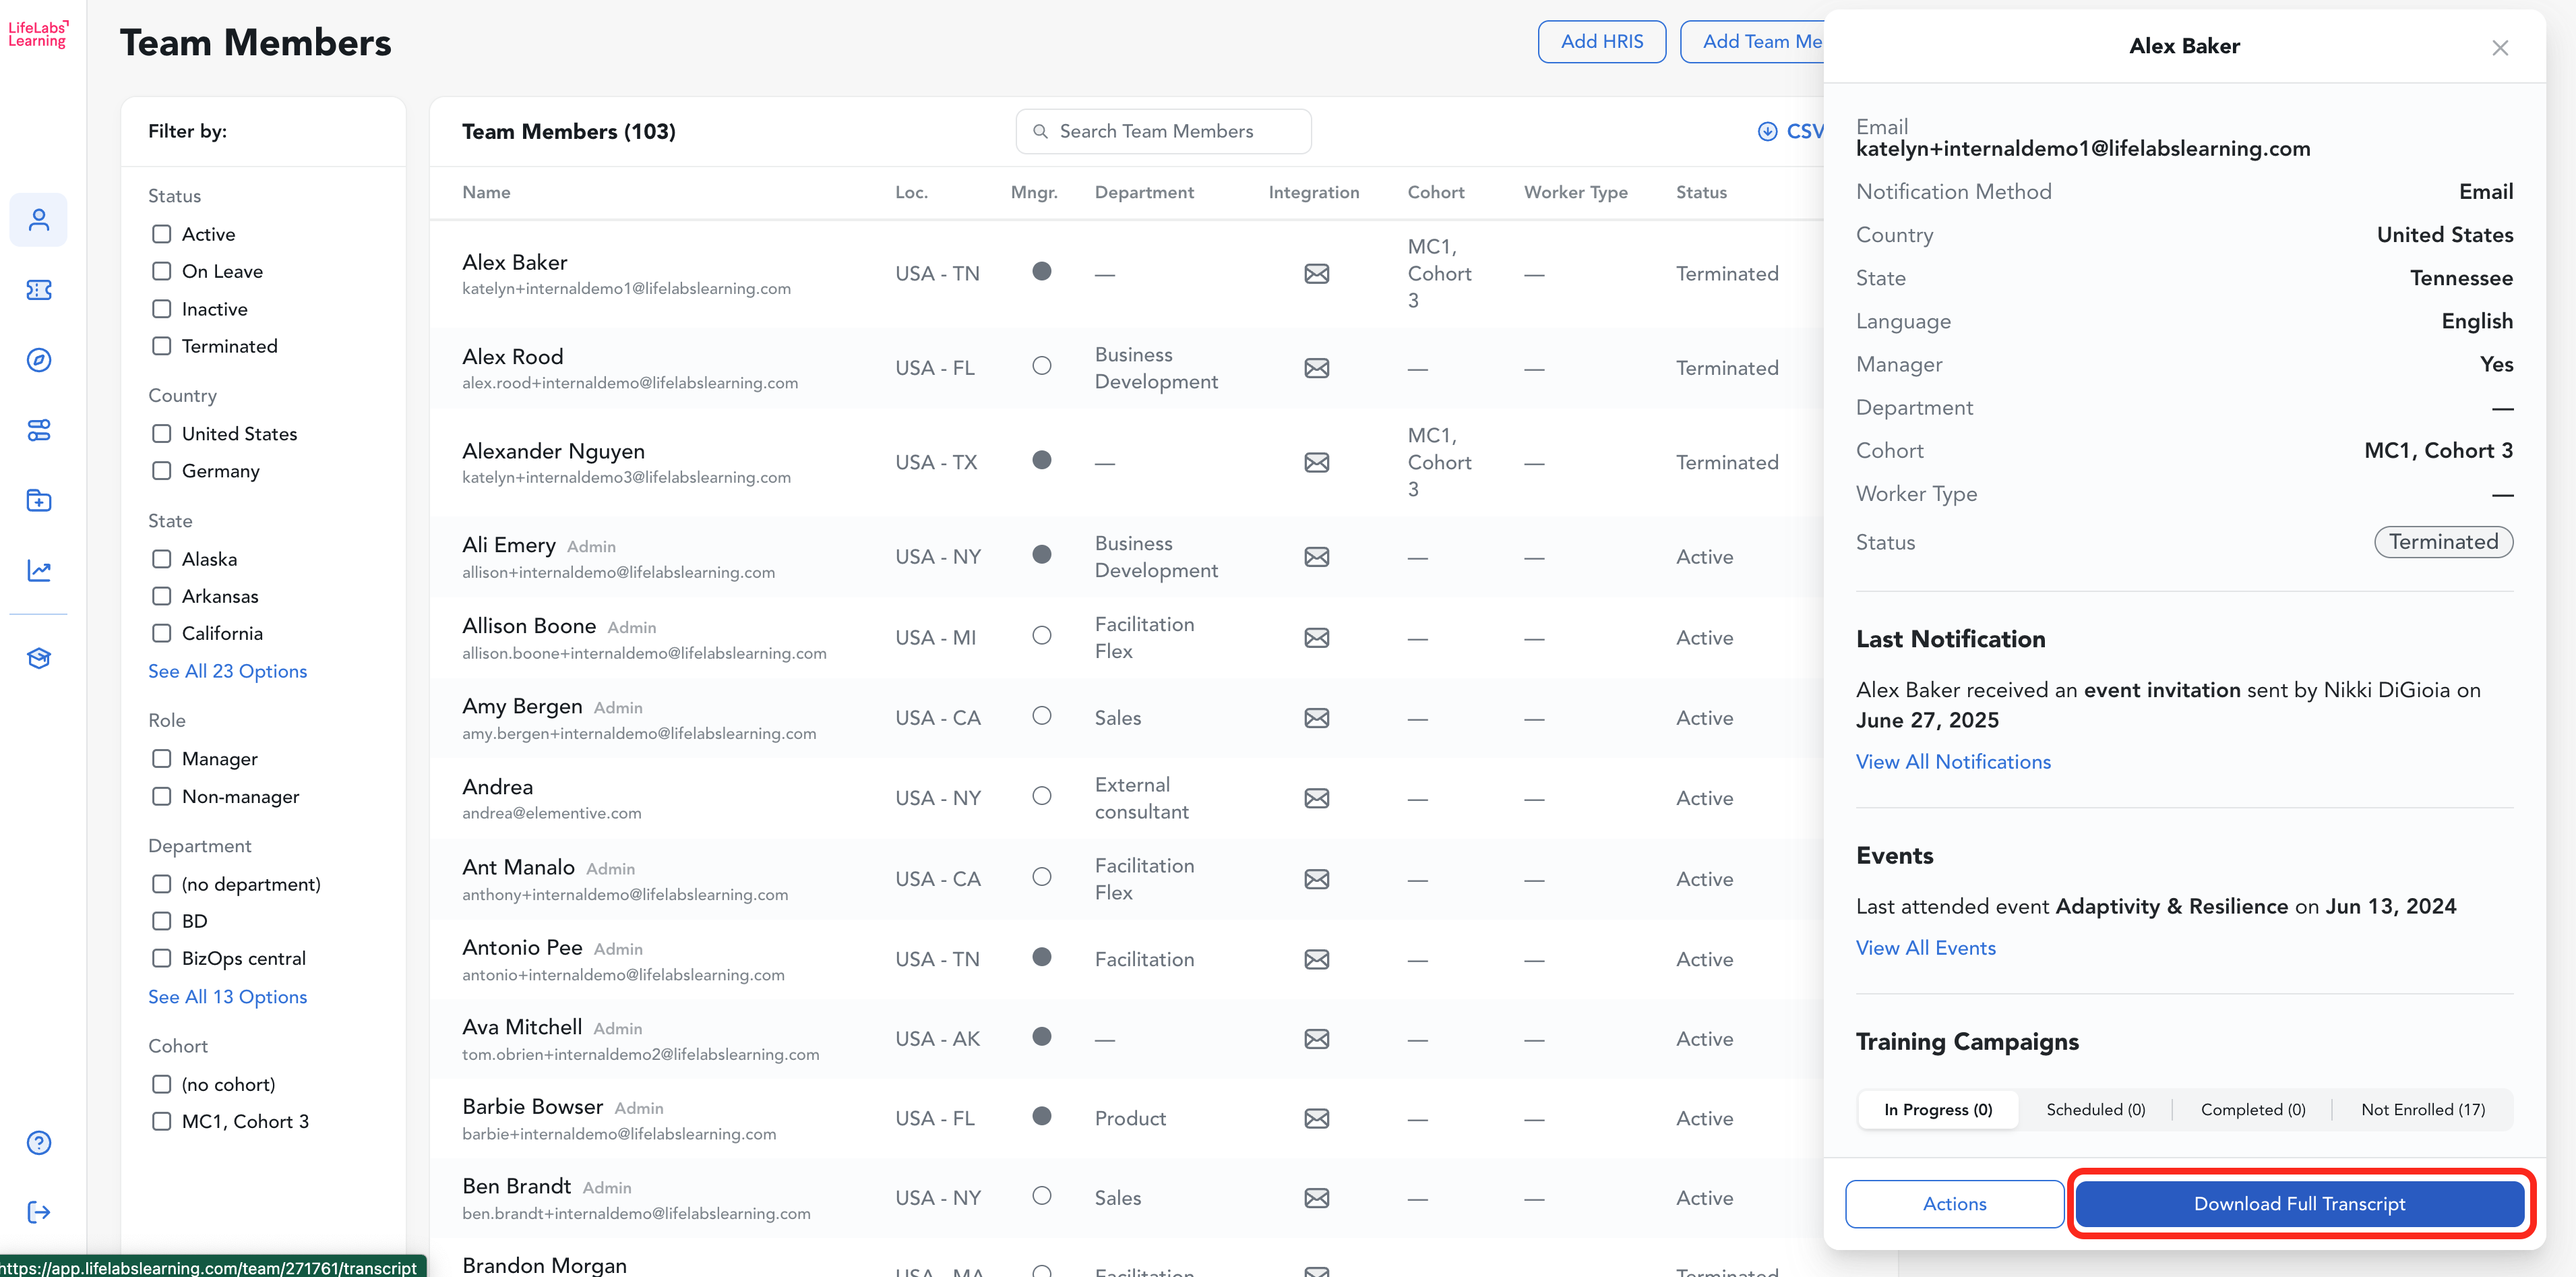Expand See All 23 Options for states
Image resolution: width=2576 pixels, height=1277 pixels.
227,671
